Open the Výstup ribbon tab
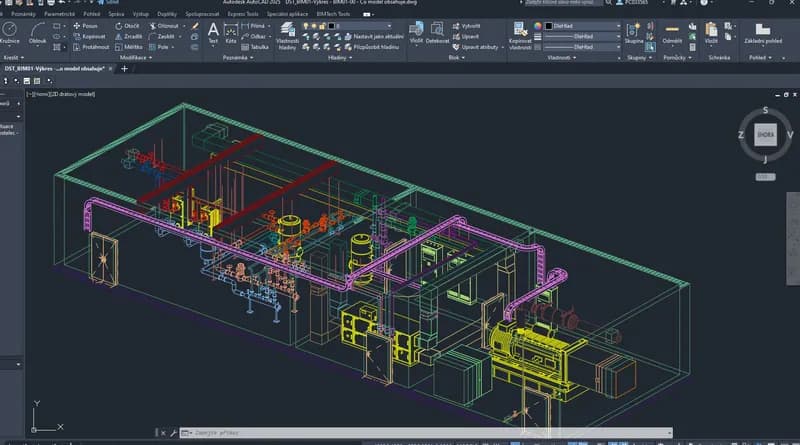The width and height of the screenshot is (800, 445). point(141,14)
